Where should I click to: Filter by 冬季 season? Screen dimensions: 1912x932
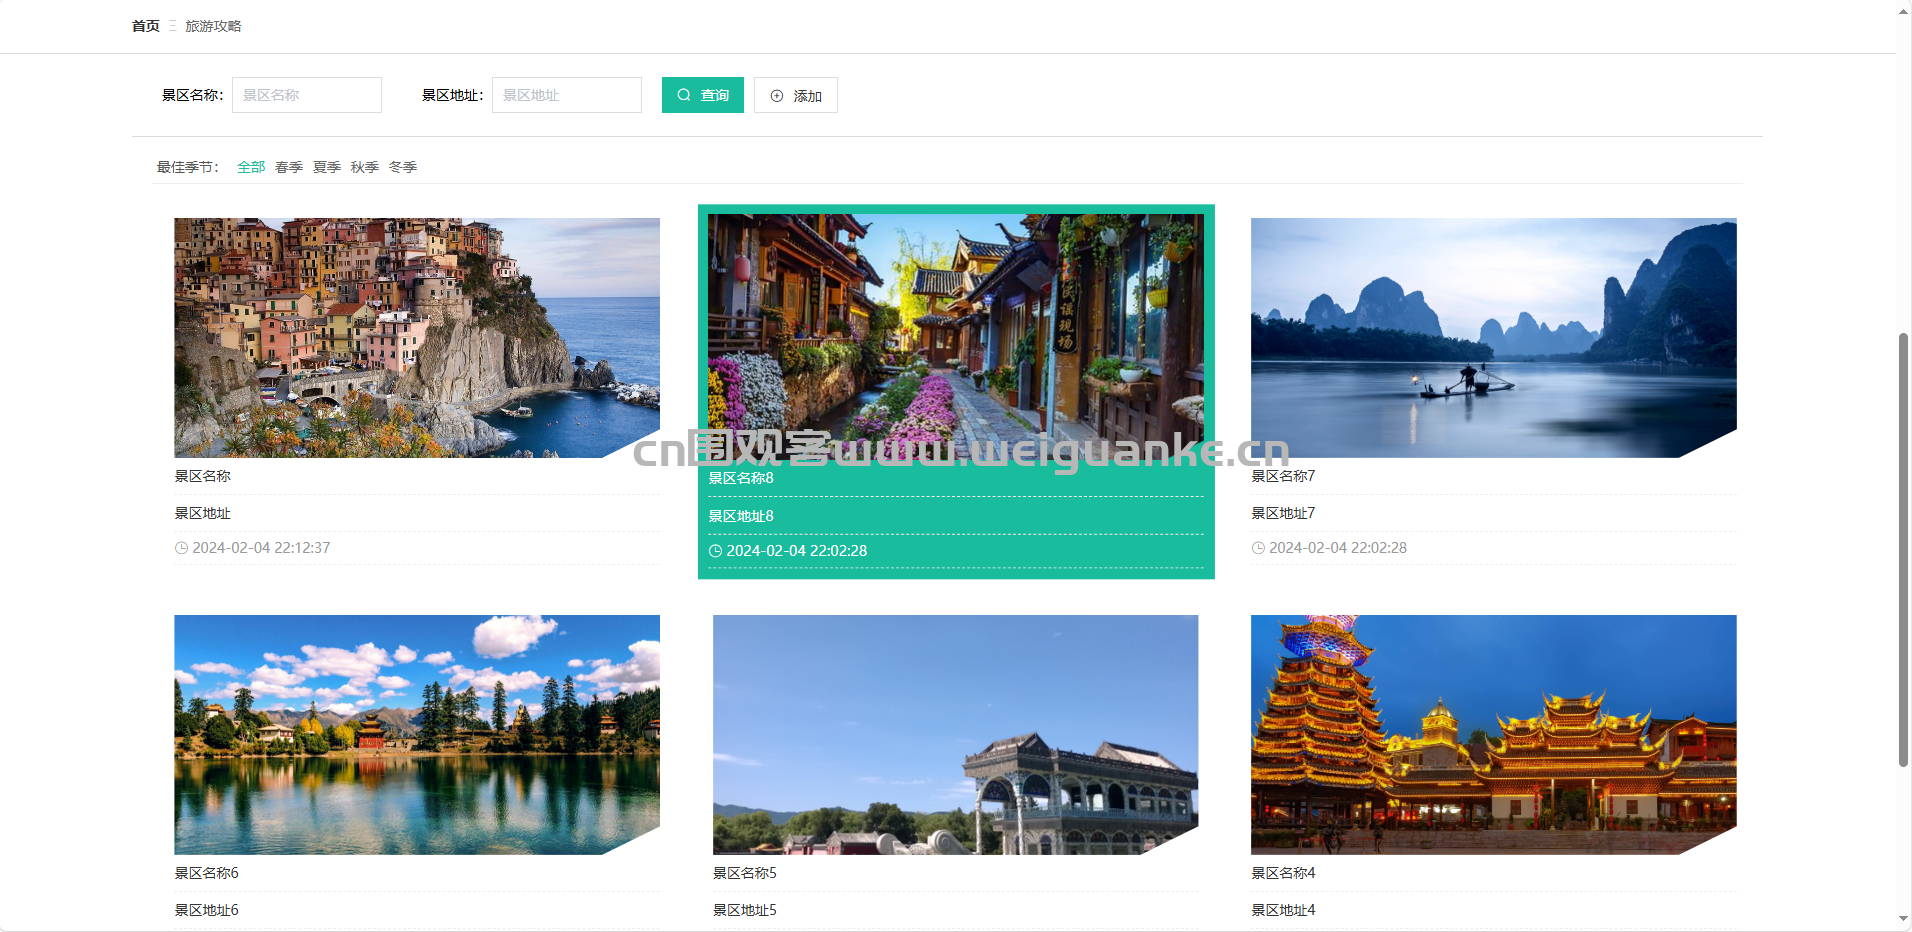(x=403, y=167)
